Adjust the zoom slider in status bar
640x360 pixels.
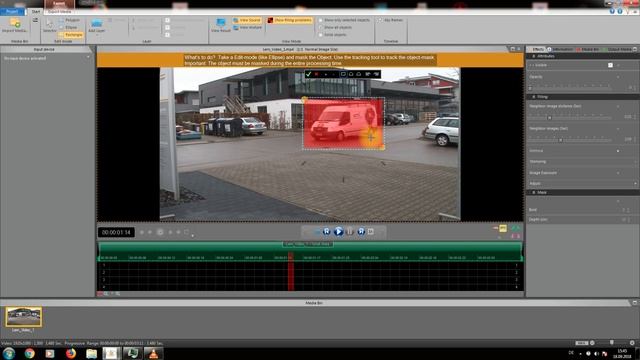[x=611, y=343]
